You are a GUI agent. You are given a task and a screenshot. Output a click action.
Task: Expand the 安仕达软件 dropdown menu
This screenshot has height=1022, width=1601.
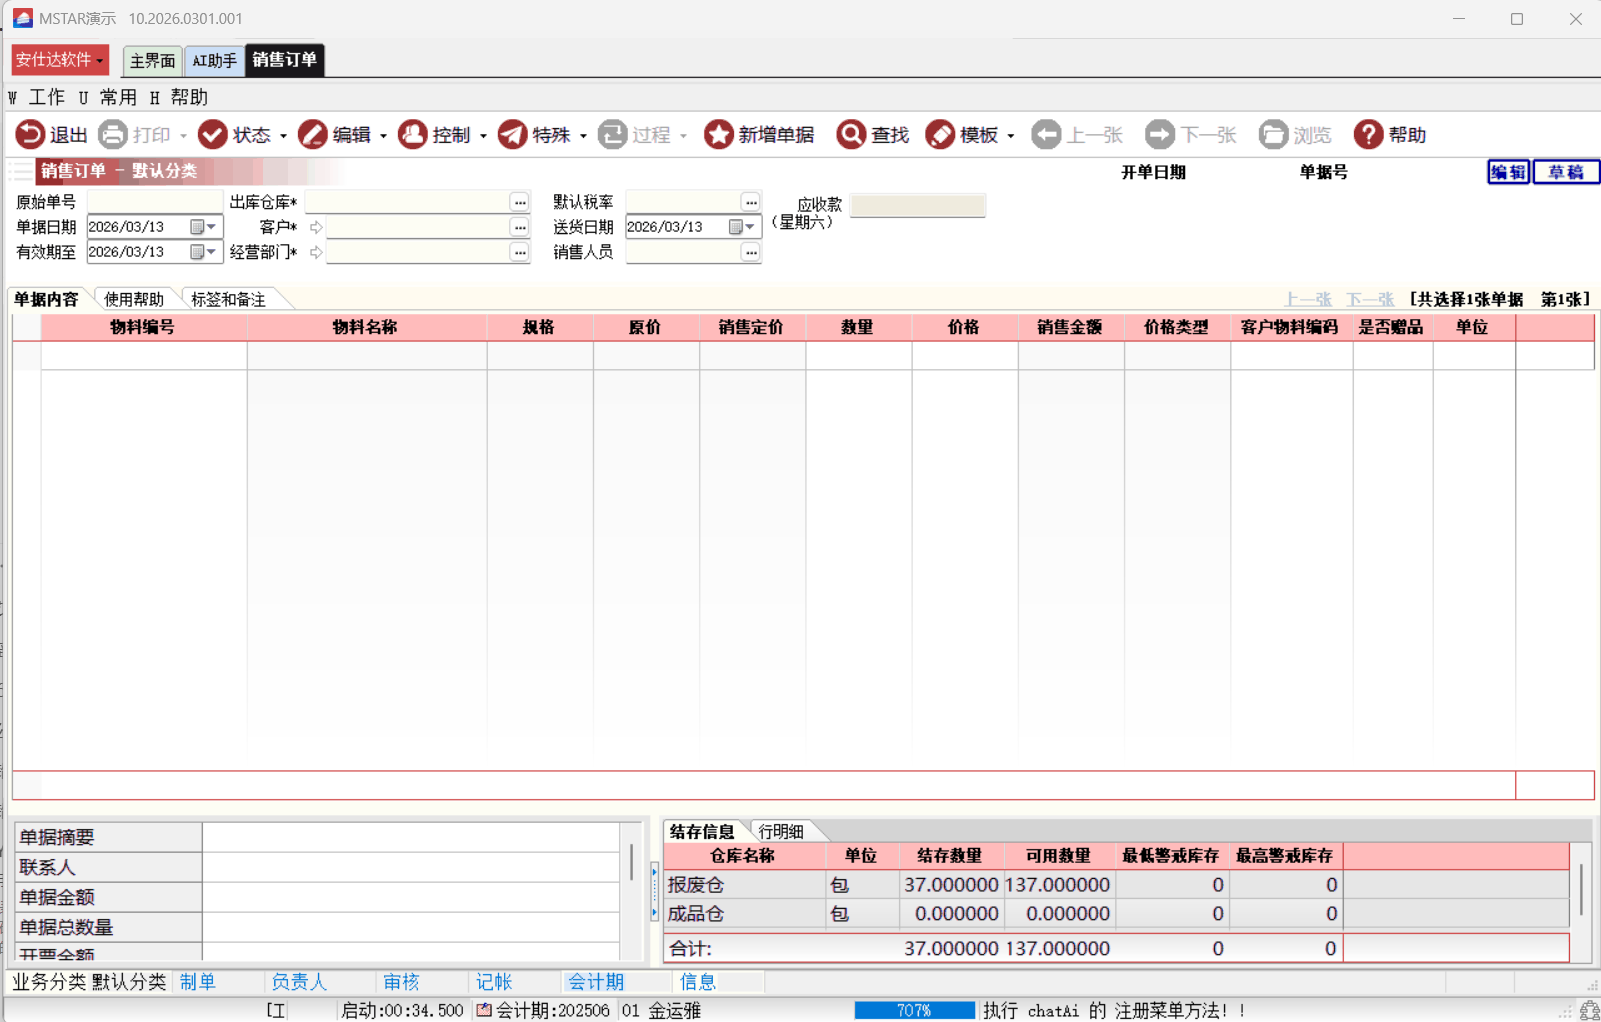pyautogui.click(x=60, y=60)
